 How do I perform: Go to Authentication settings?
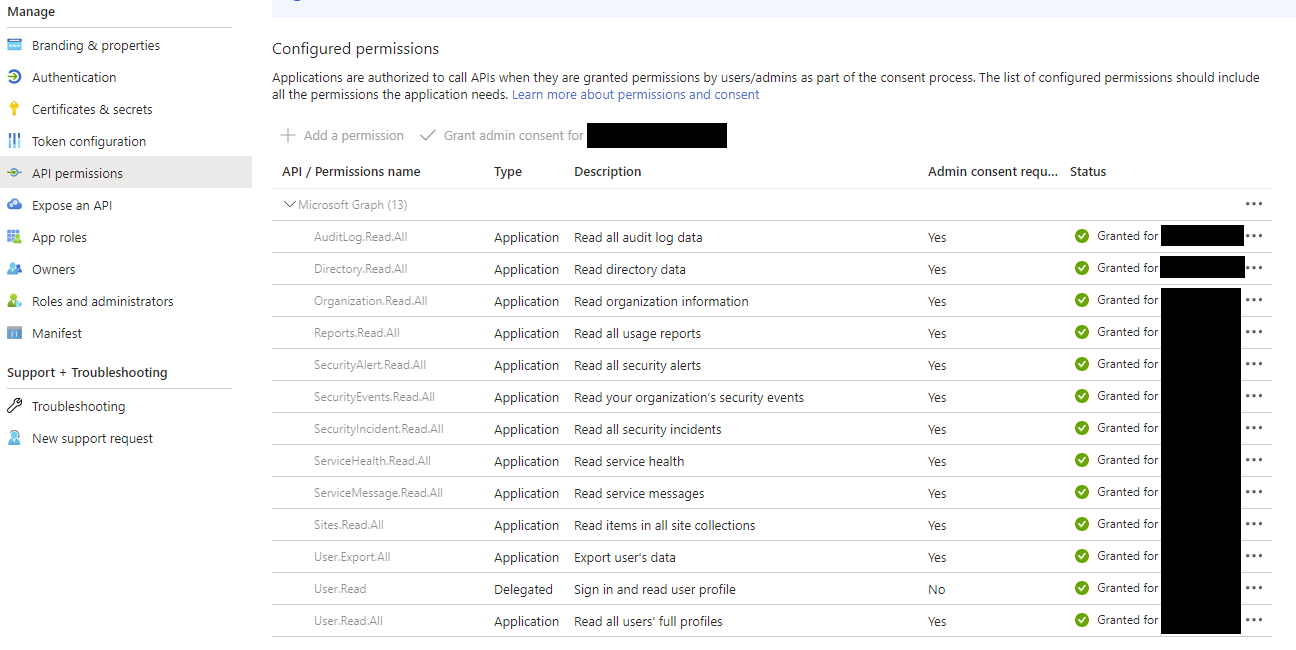click(x=74, y=77)
